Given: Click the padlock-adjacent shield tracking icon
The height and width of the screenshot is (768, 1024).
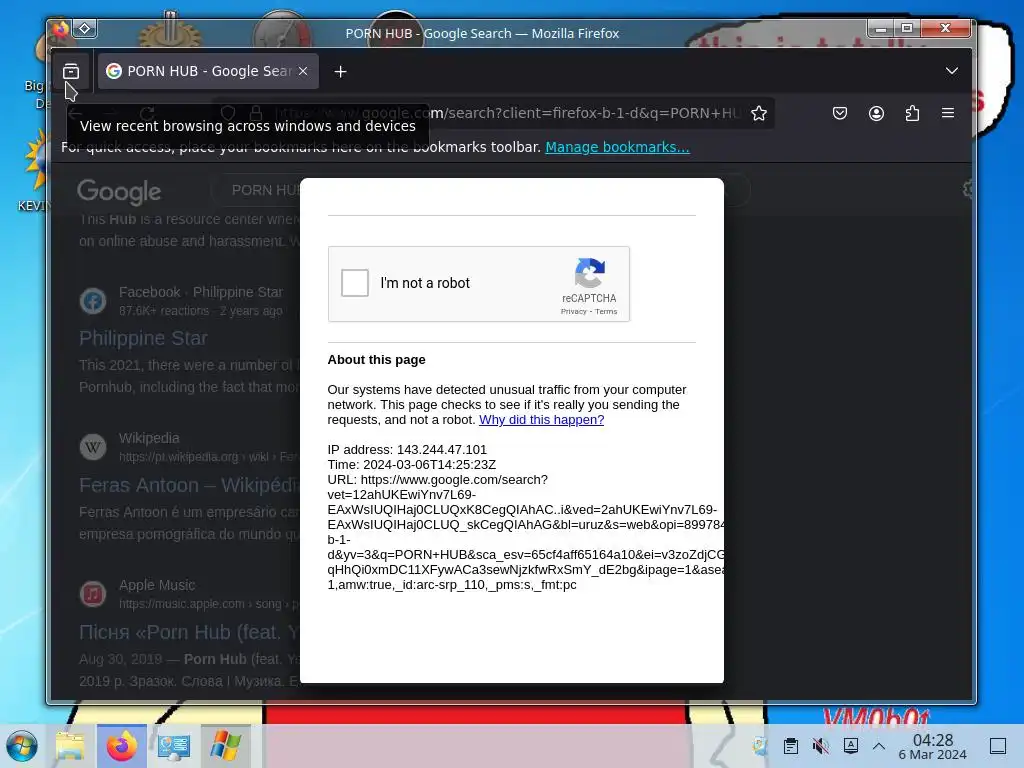Looking at the screenshot, I should [x=228, y=113].
